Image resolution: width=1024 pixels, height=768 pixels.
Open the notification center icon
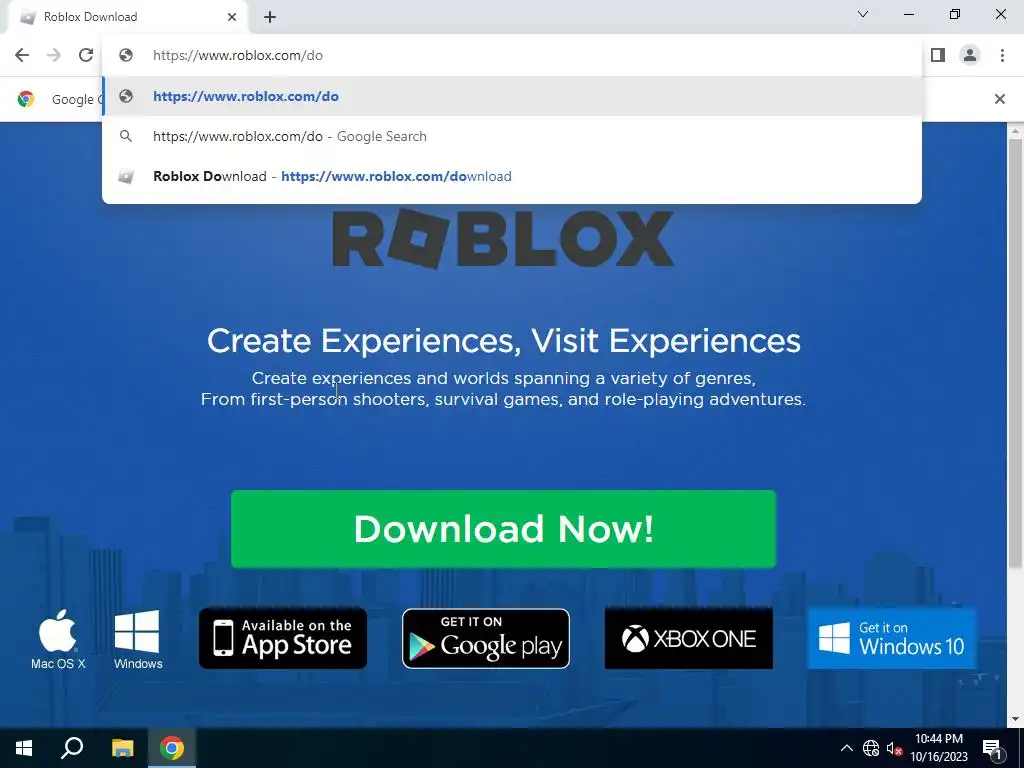coord(992,748)
